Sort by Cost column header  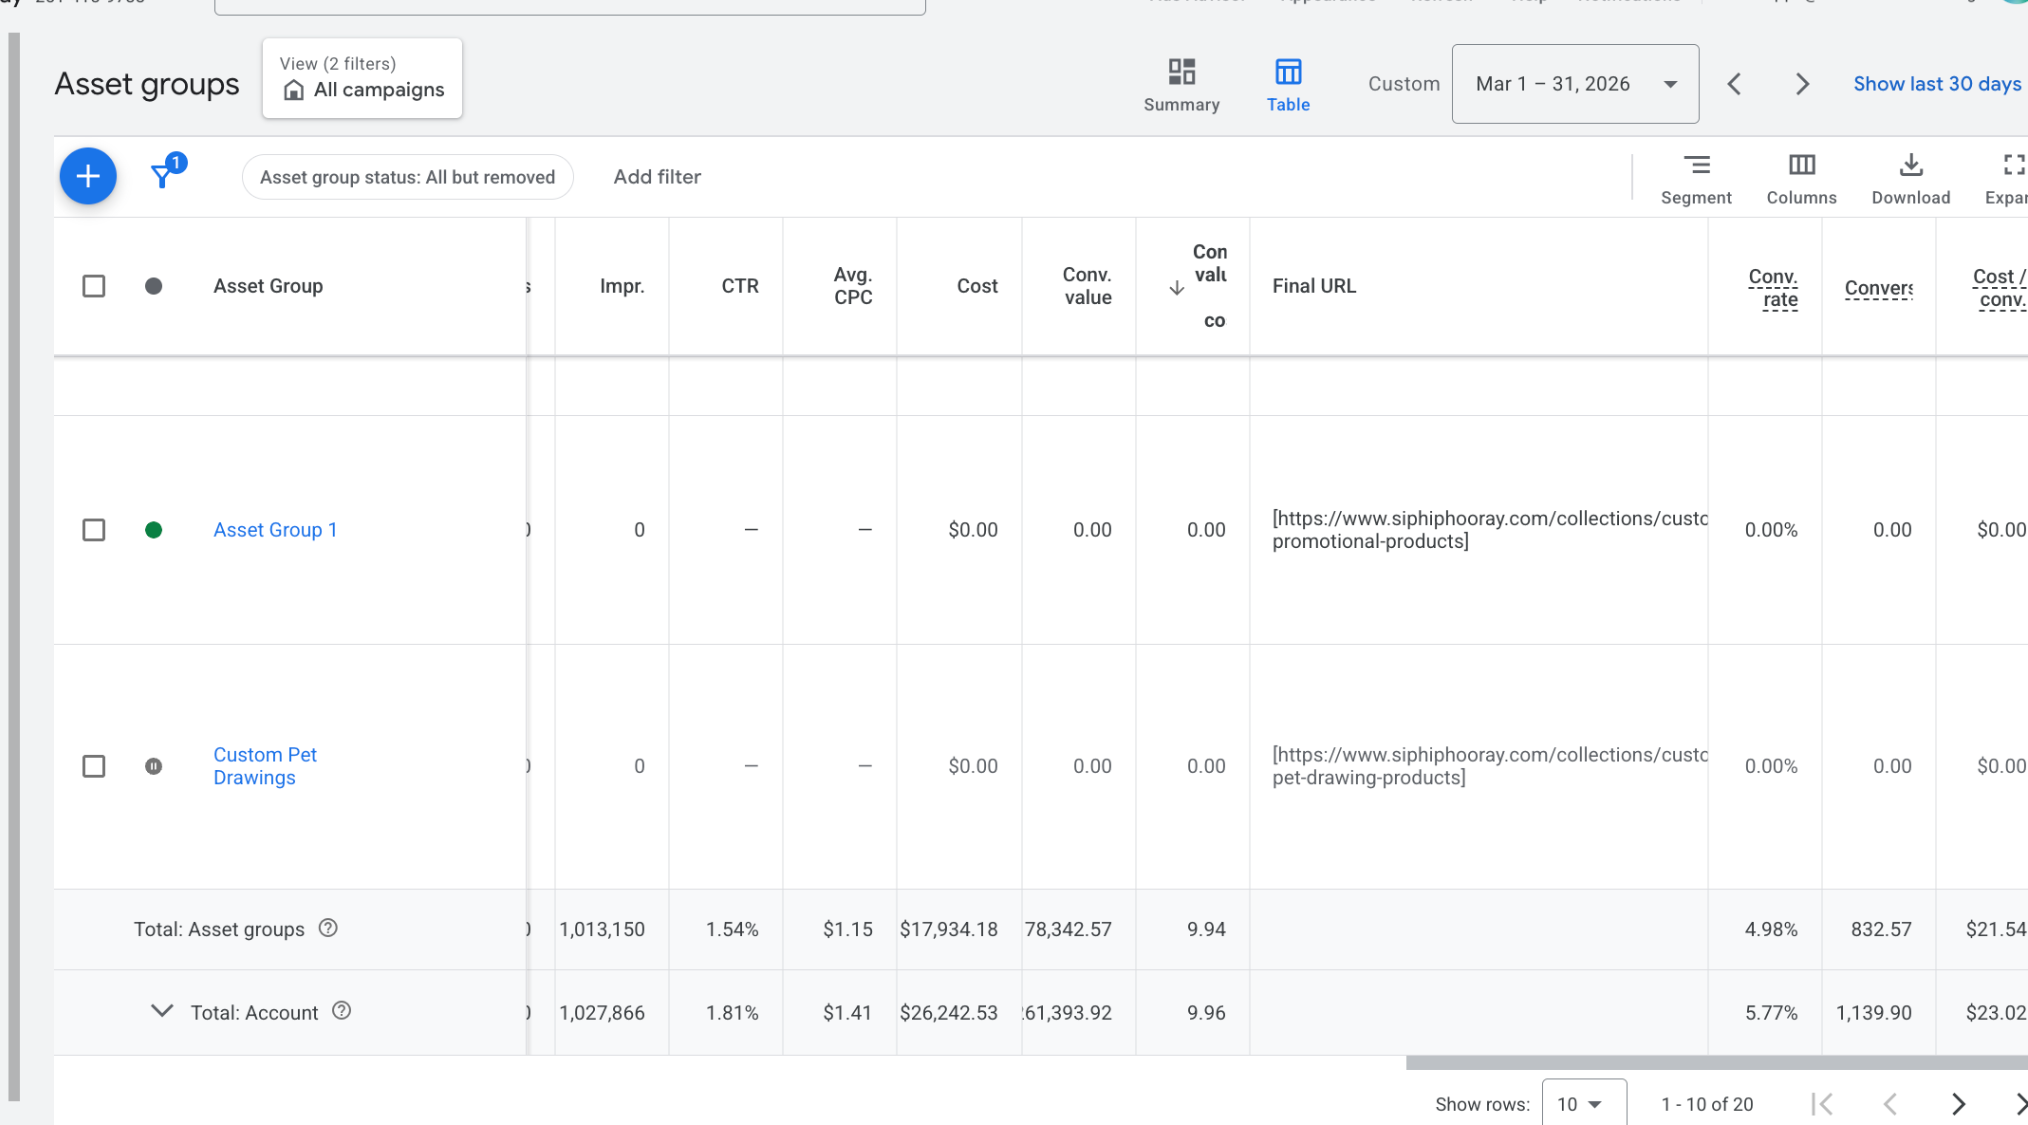tap(977, 286)
